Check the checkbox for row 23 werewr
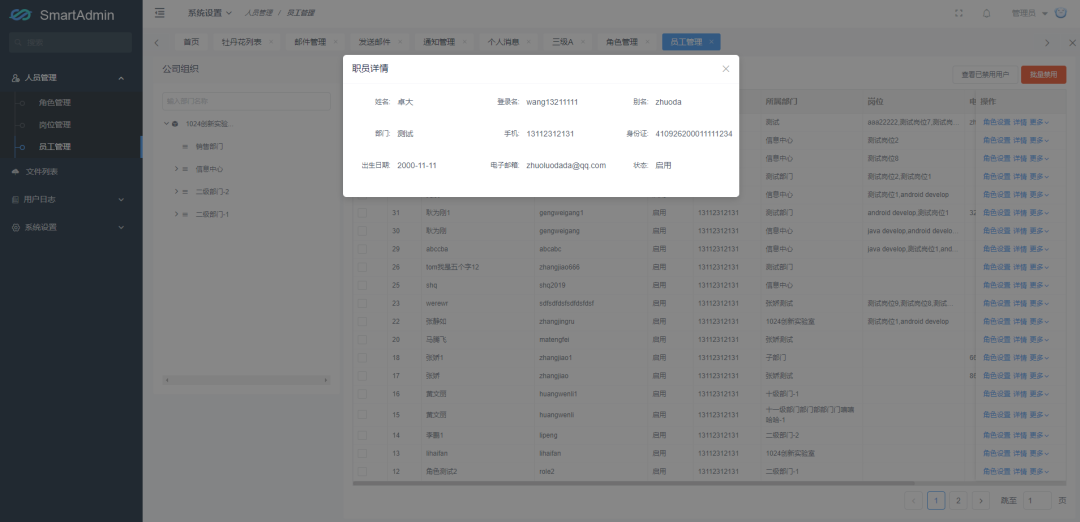1080x522 pixels. tap(362, 303)
